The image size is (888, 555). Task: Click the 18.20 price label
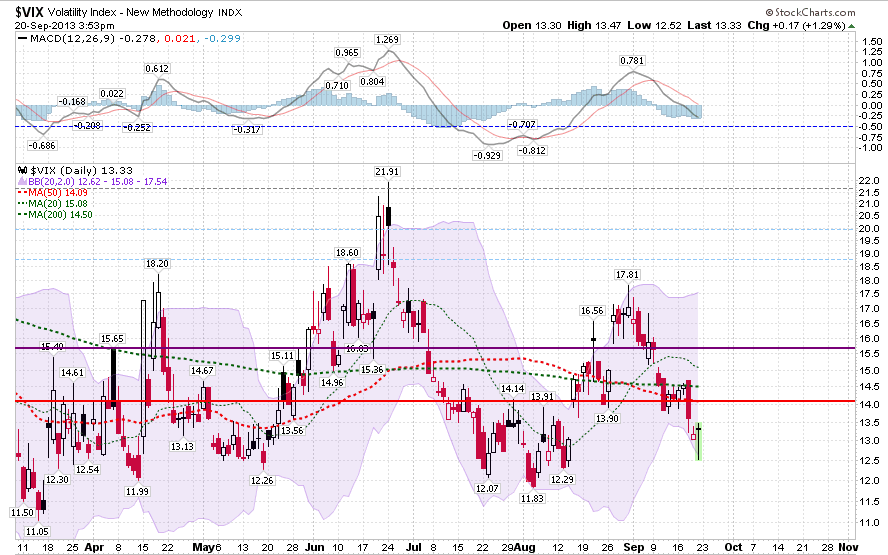(x=157, y=264)
